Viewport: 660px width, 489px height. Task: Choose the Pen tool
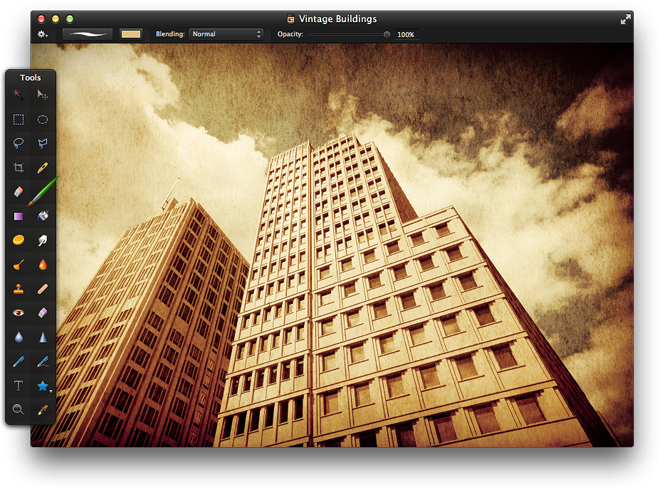pos(18,361)
